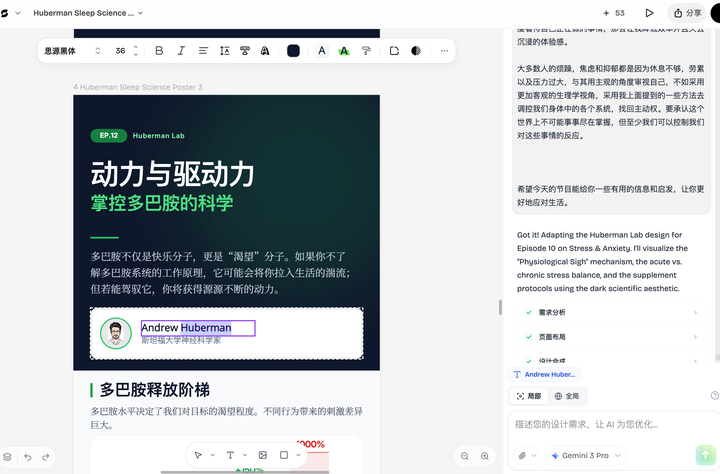Image resolution: width=720 pixels, height=474 pixels.
Task: Open the dark navy fill color swatch
Action: click(x=293, y=51)
